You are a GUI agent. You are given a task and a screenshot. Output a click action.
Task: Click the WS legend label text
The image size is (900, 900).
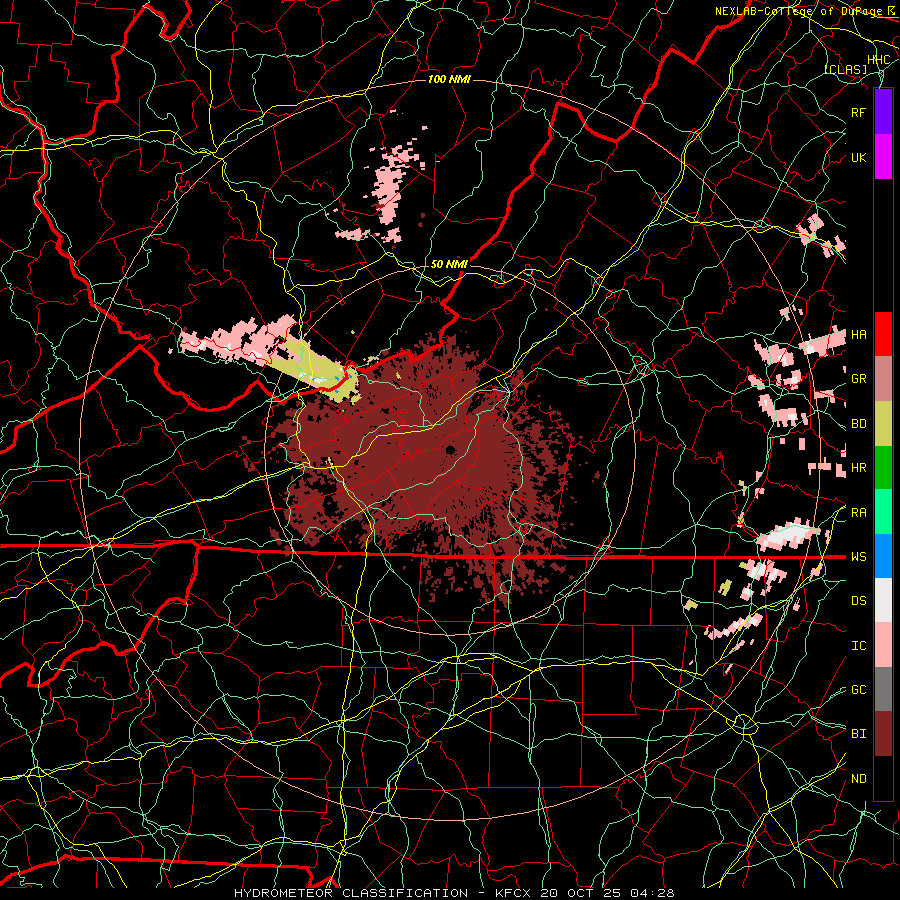[x=858, y=557]
